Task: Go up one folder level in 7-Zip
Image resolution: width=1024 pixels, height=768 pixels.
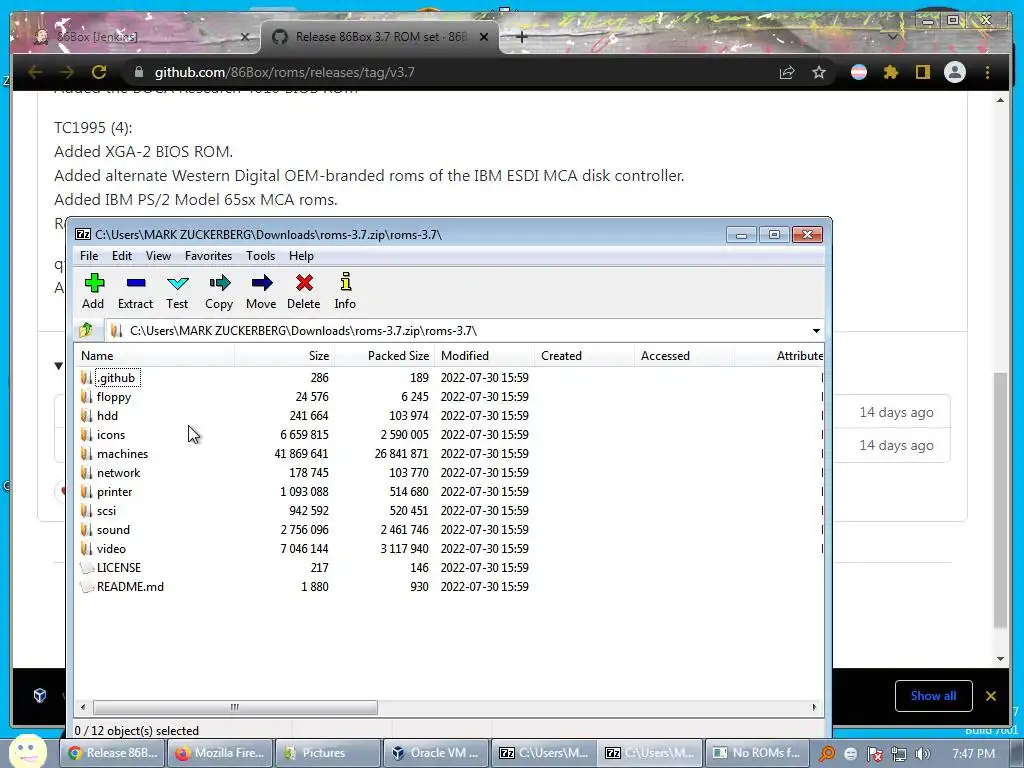Action: pyautogui.click(x=86, y=330)
